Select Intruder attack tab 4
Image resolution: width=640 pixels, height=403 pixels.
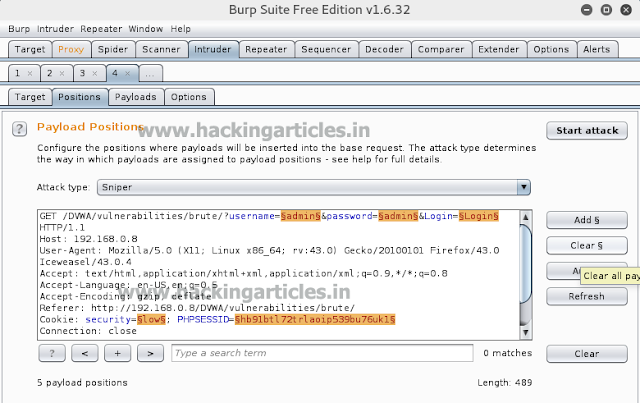pos(115,73)
